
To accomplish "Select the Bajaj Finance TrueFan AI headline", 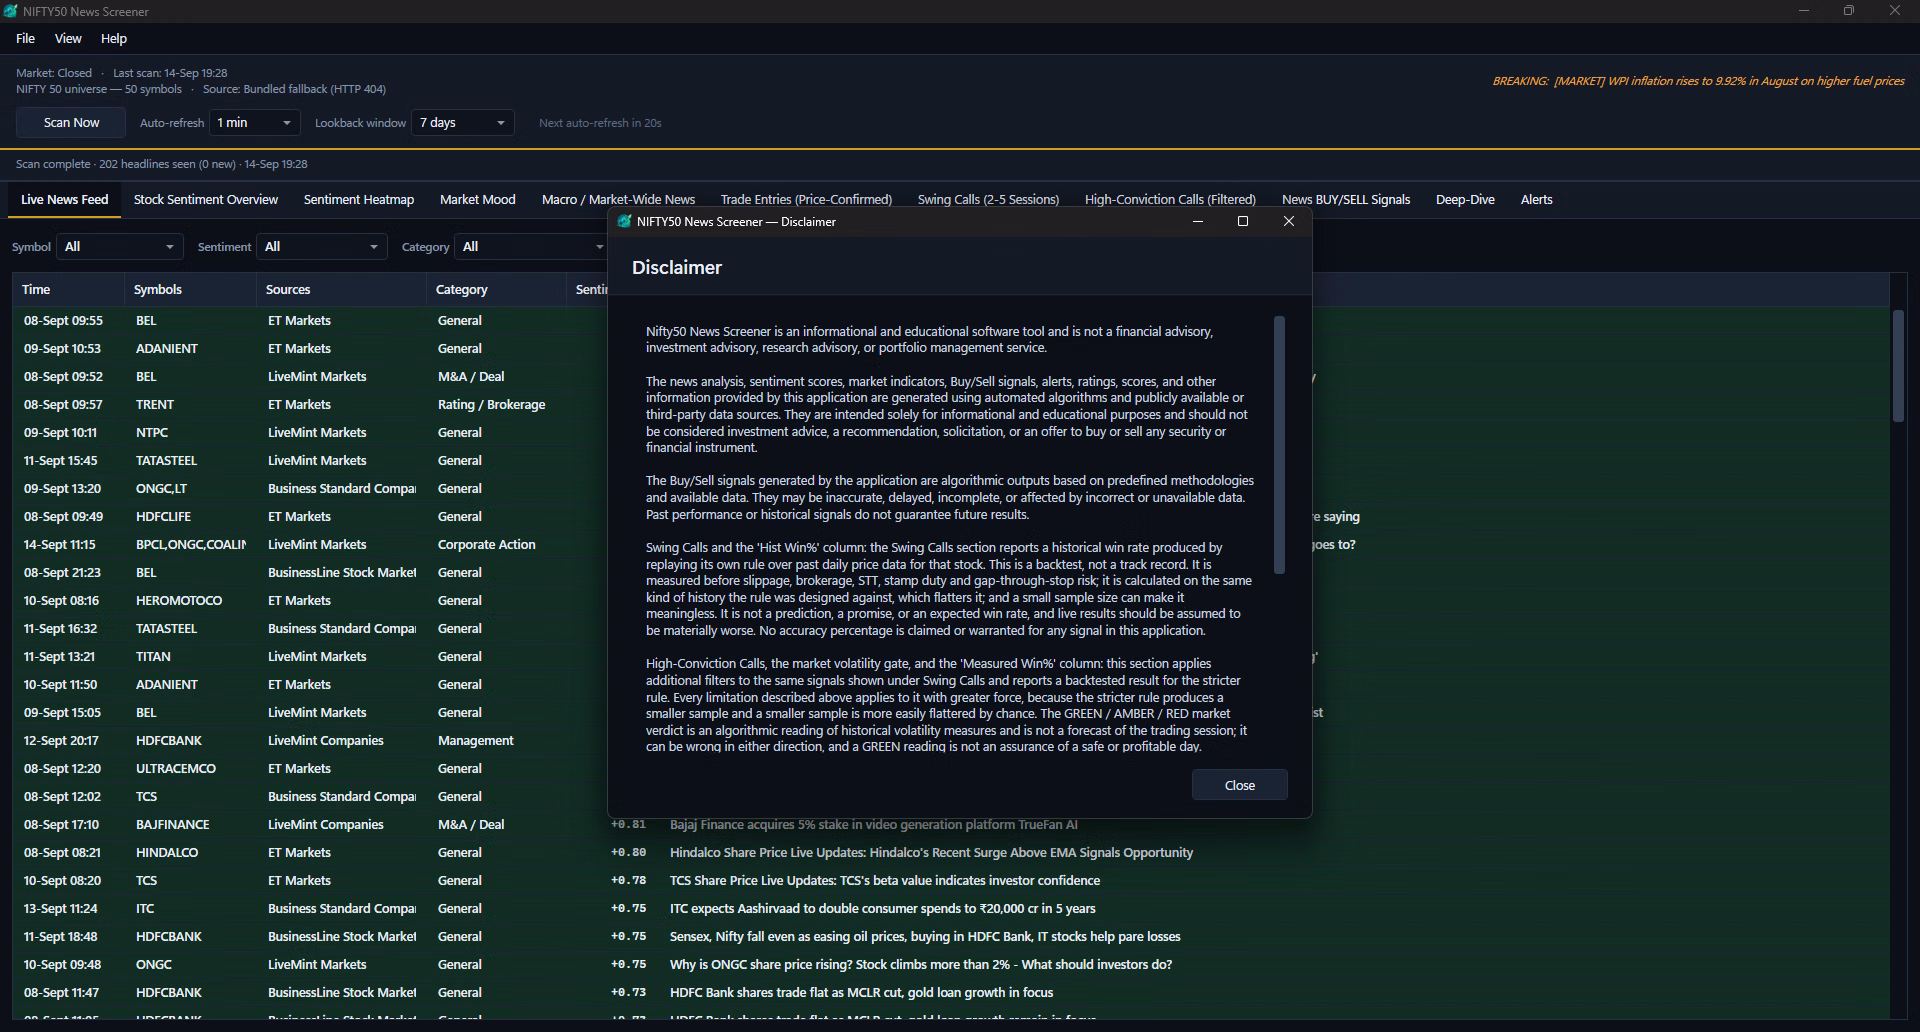I will coord(874,825).
